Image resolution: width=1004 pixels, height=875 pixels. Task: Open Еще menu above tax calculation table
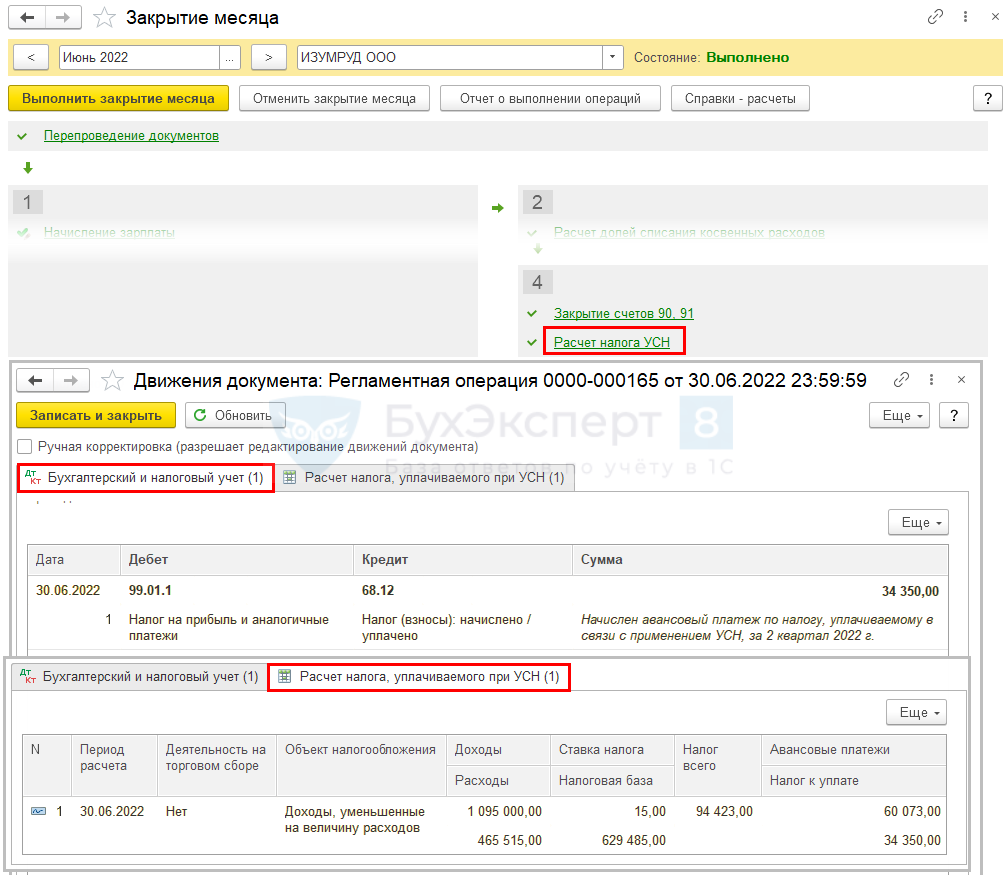[916, 712]
